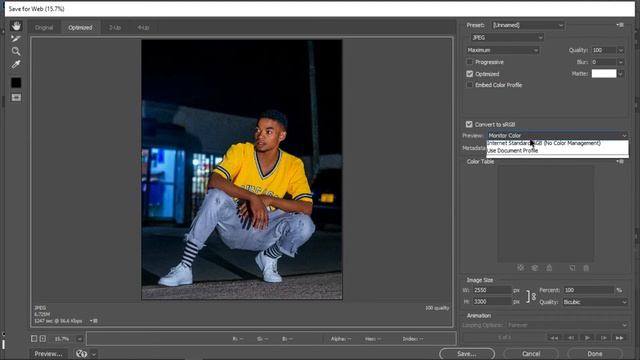The height and width of the screenshot is (360, 640).
Task: Click the Save... button
Action: click(467, 353)
